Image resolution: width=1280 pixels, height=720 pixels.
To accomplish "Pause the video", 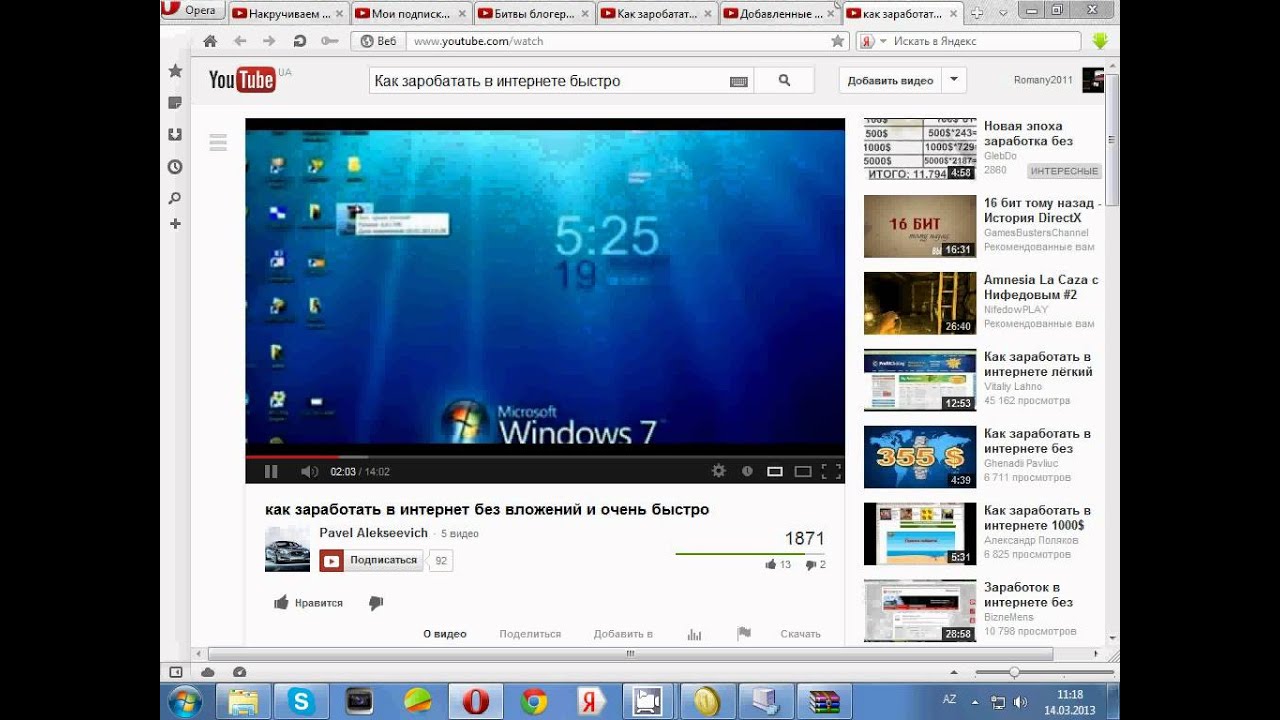I will pyautogui.click(x=271, y=471).
